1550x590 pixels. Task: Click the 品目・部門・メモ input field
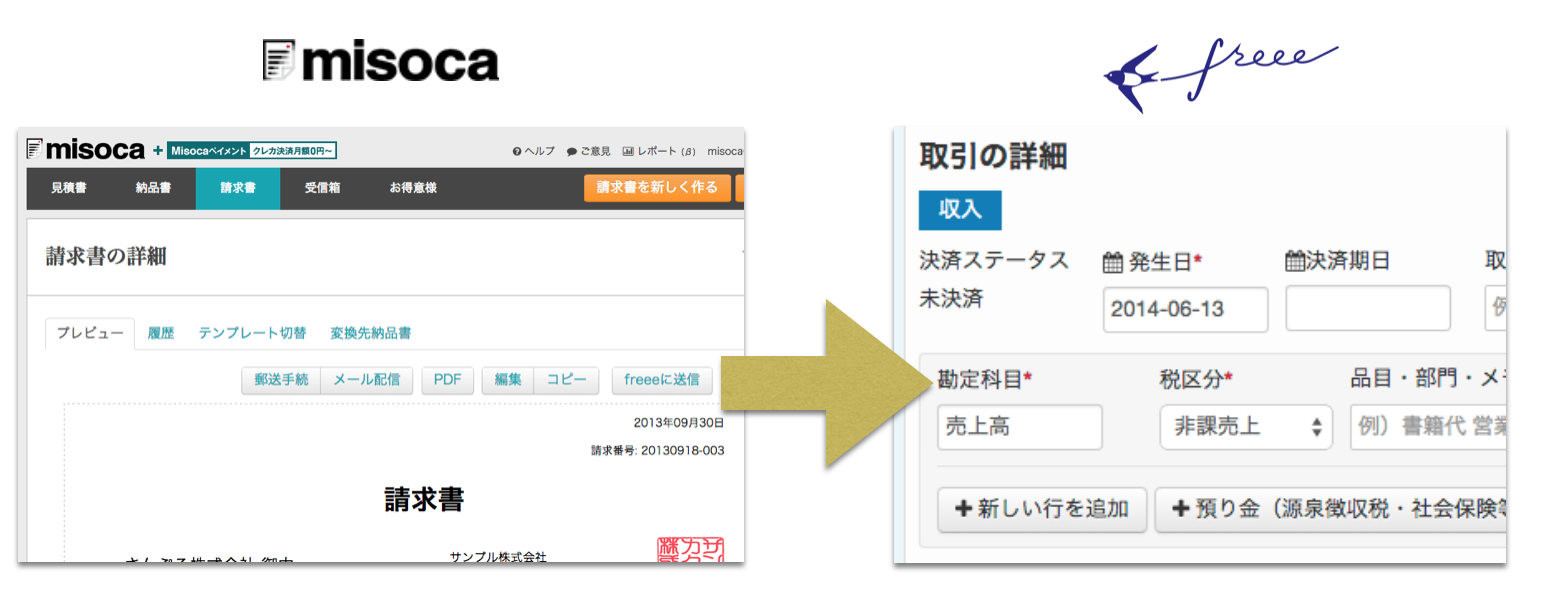(x=1428, y=427)
